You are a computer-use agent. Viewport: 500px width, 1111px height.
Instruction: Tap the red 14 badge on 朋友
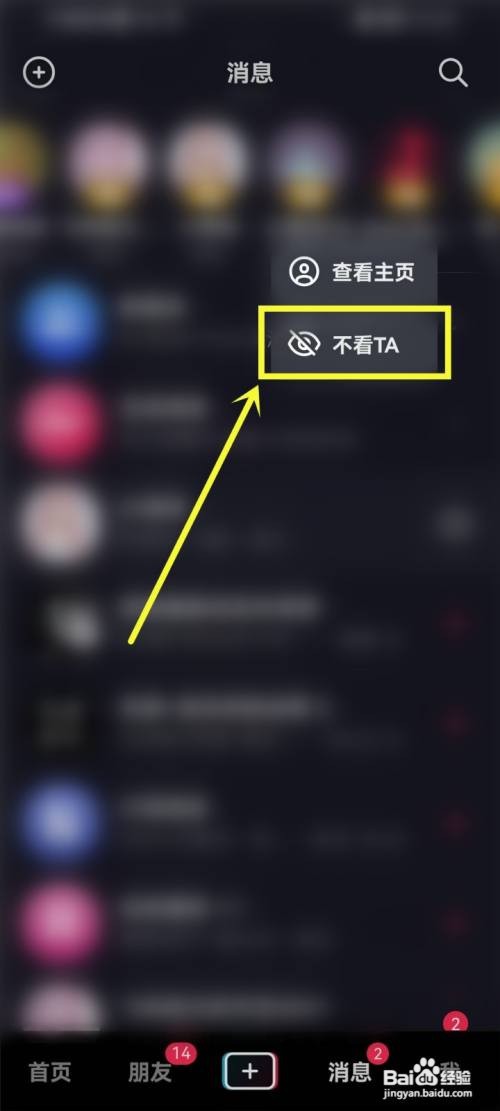(x=181, y=1054)
